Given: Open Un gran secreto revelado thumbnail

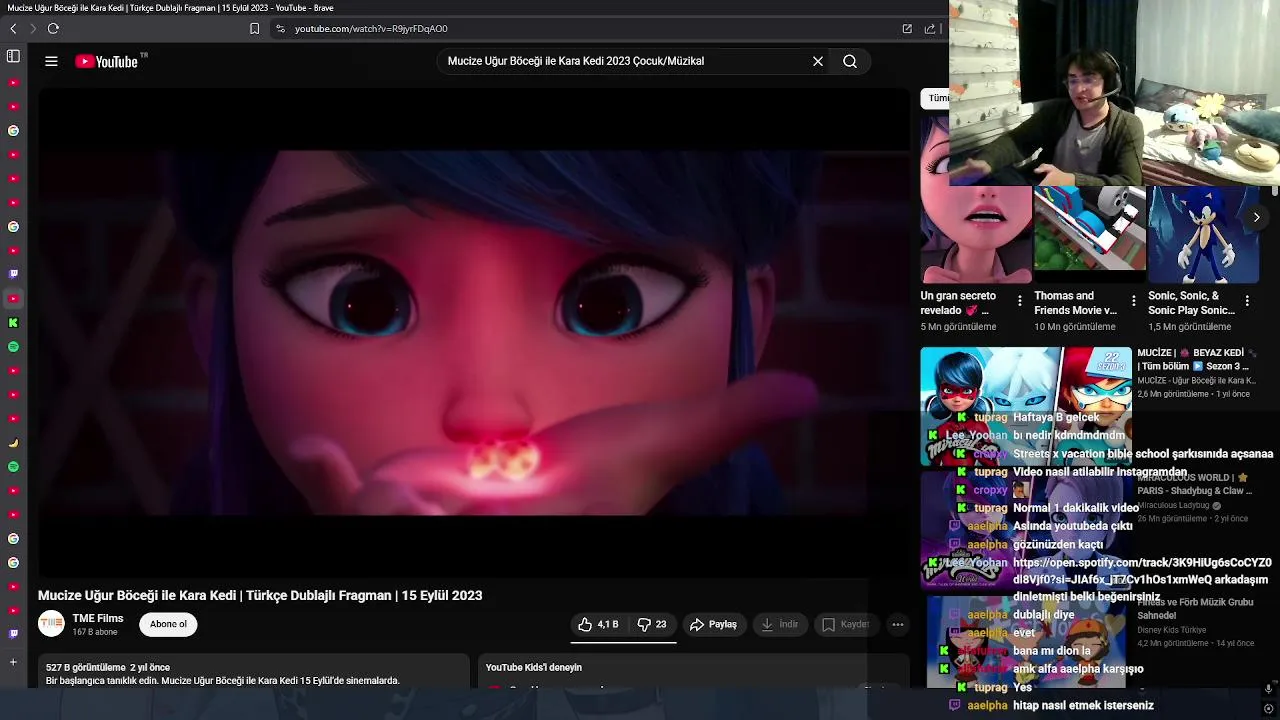Looking at the screenshot, I should (976, 234).
